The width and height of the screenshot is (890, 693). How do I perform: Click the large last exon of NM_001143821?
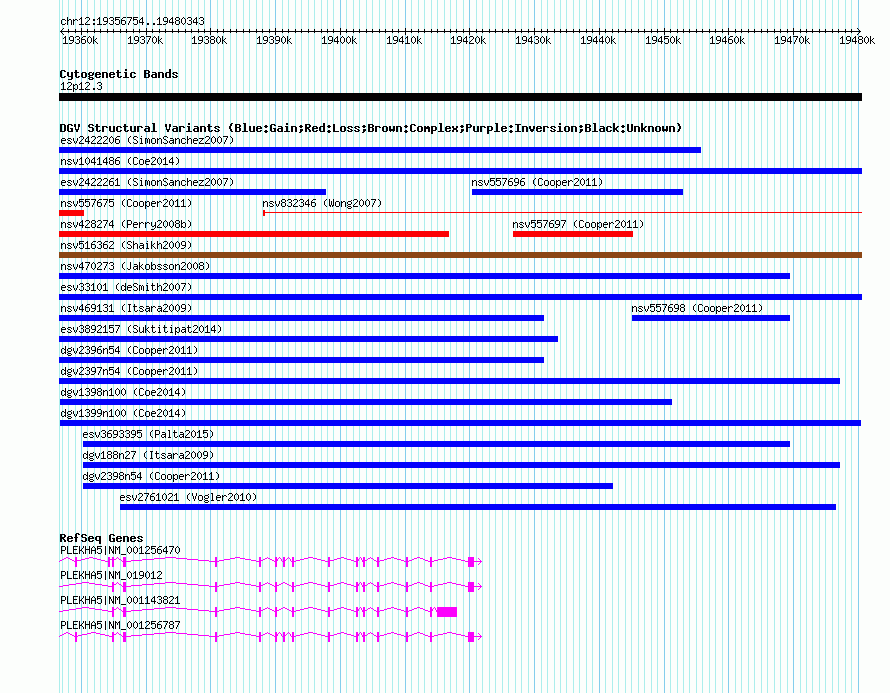447,611
